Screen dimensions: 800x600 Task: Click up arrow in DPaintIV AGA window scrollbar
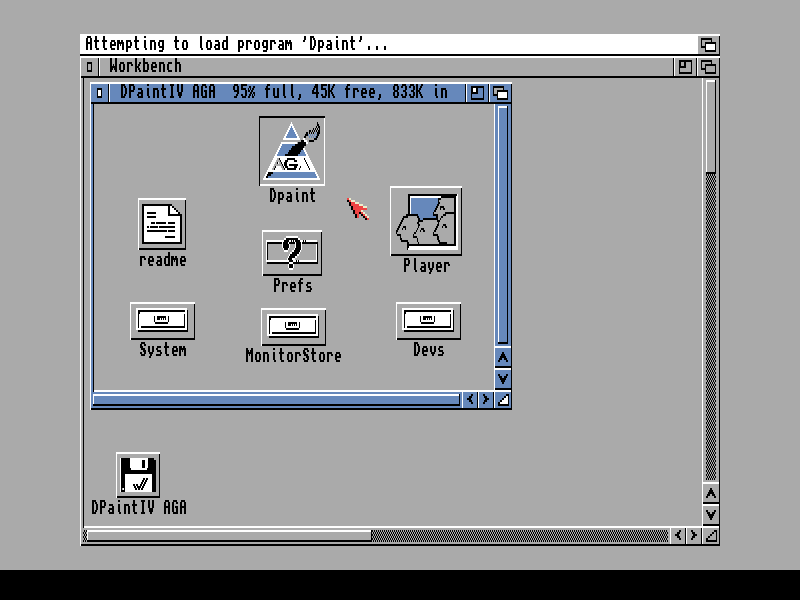pyautogui.click(x=503, y=358)
